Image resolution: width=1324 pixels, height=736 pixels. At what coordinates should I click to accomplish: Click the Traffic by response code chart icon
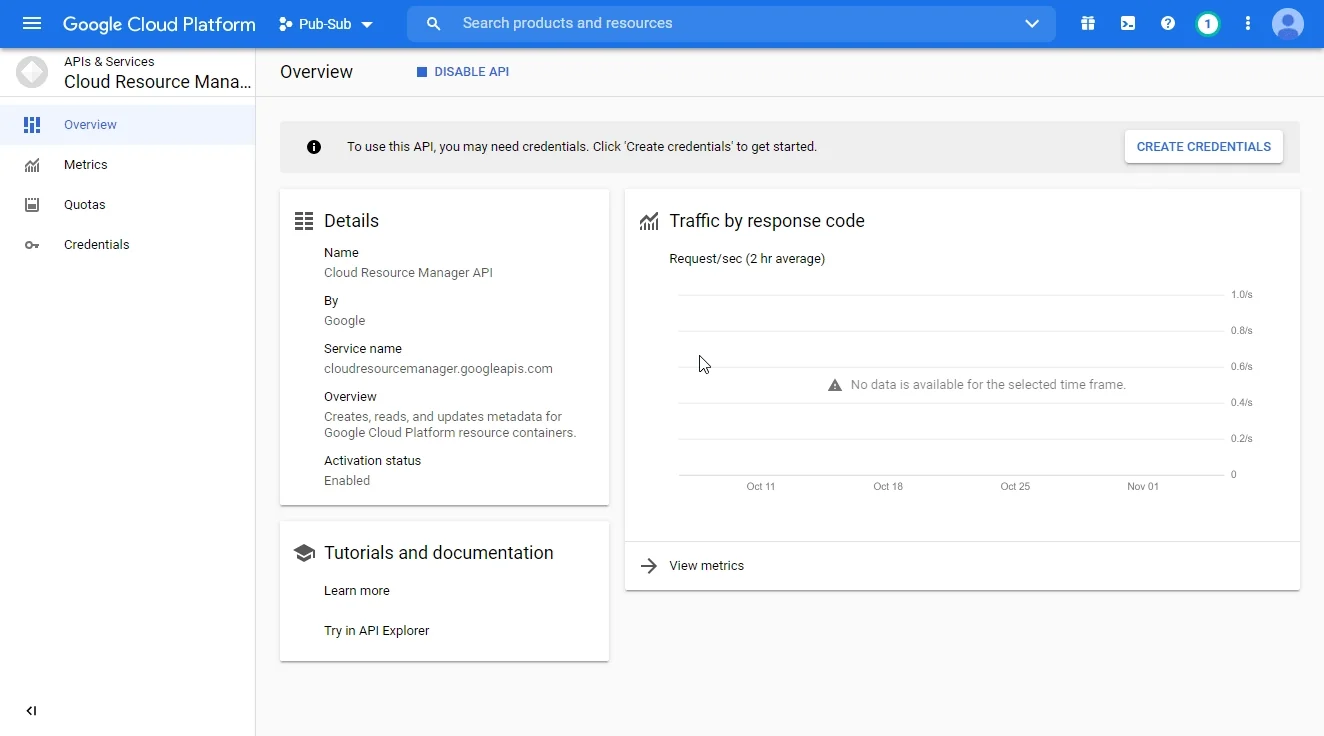(x=649, y=221)
